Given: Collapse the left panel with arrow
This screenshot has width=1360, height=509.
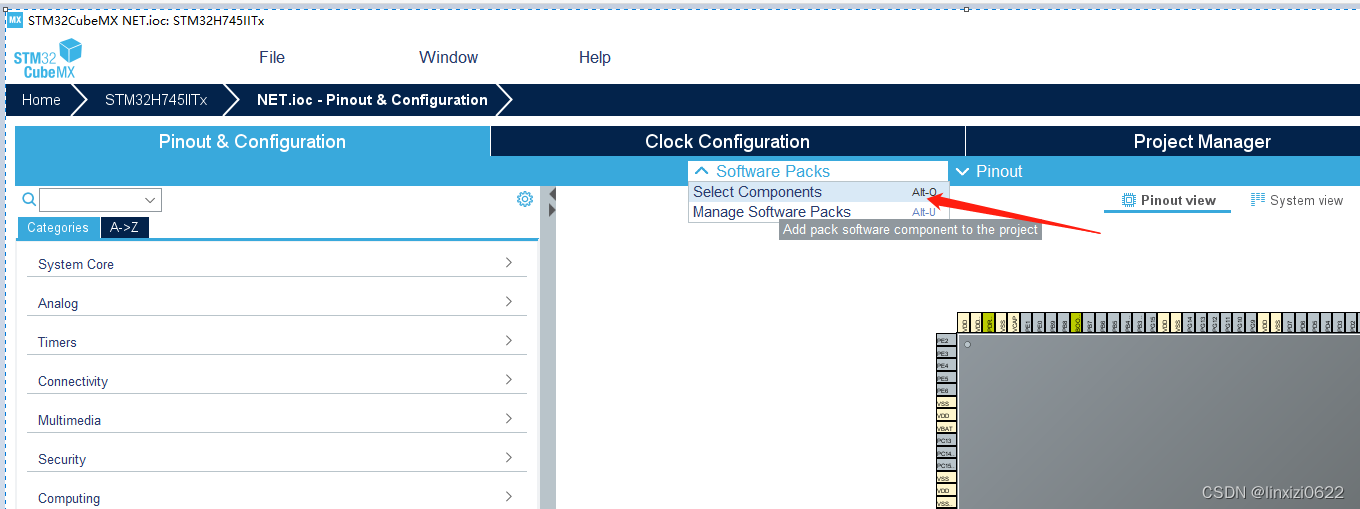Looking at the screenshot, I should (x=551, y=194).
